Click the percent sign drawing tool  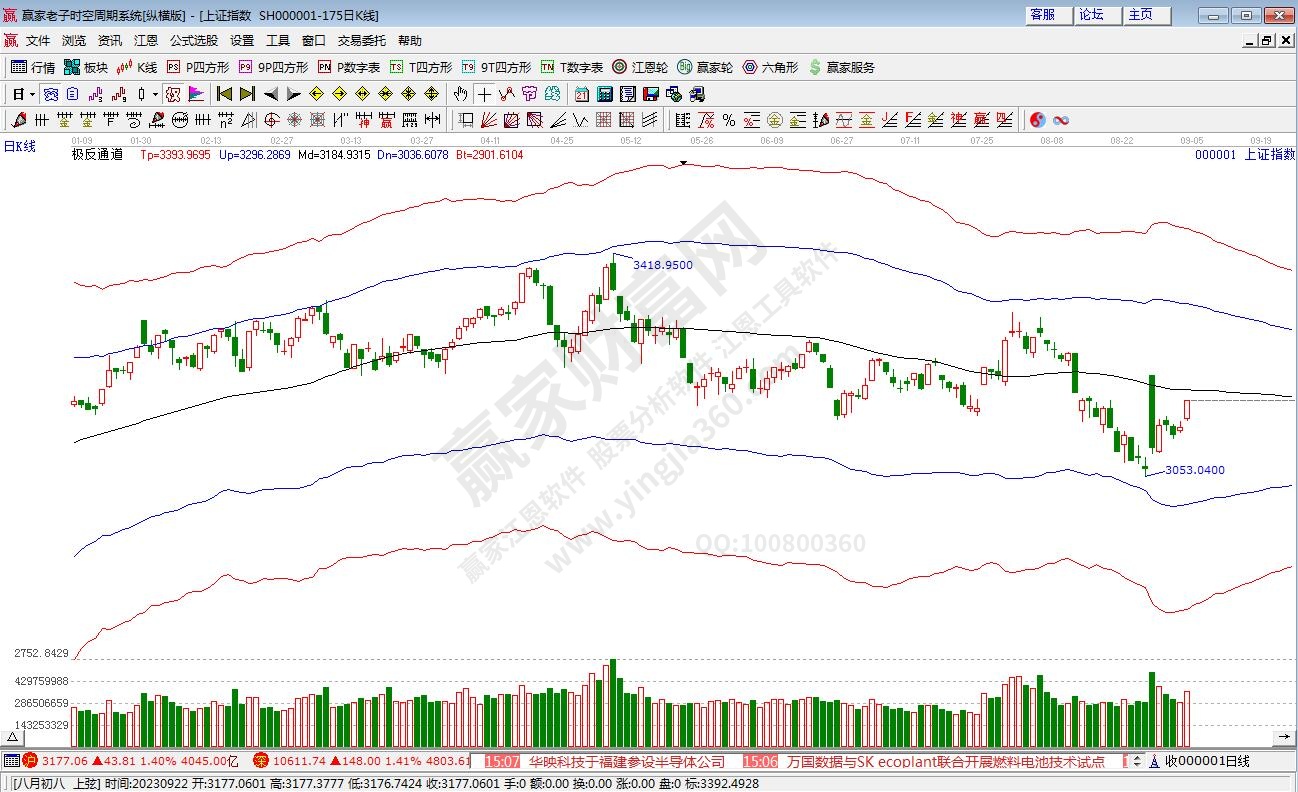coord(729,120)
